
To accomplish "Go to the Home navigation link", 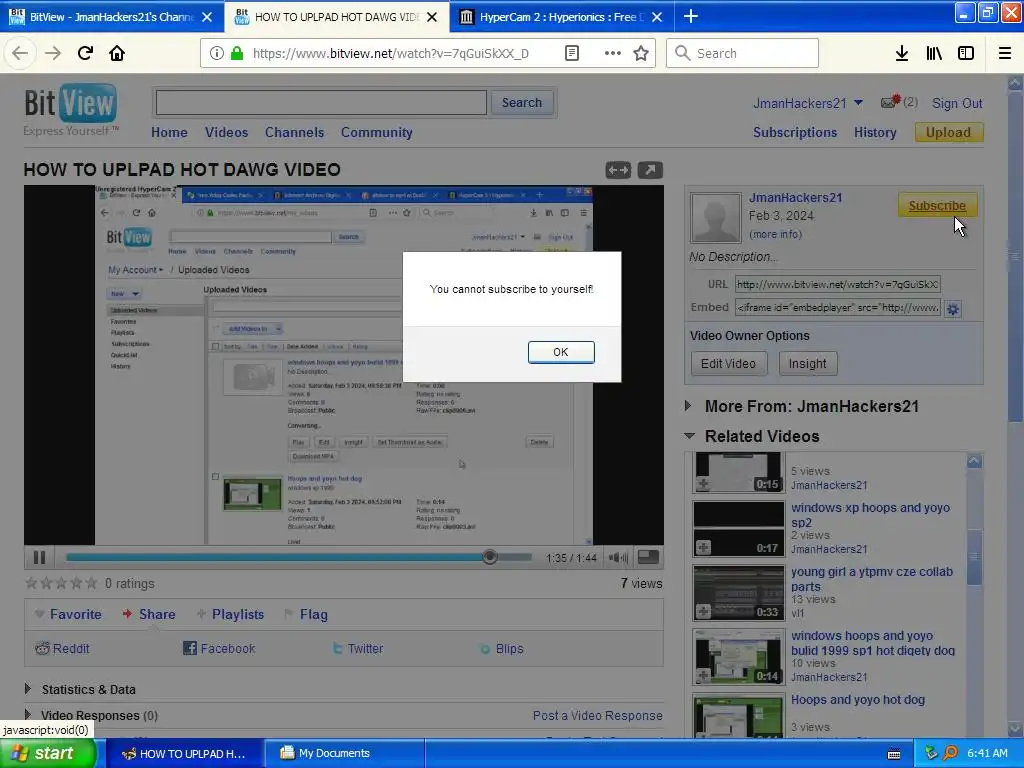I will pyautogui.click(x=169, y=132).
